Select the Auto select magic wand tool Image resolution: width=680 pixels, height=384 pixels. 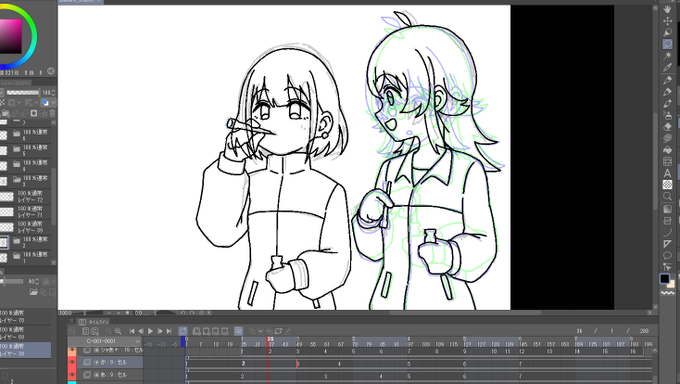click(667, 56)
